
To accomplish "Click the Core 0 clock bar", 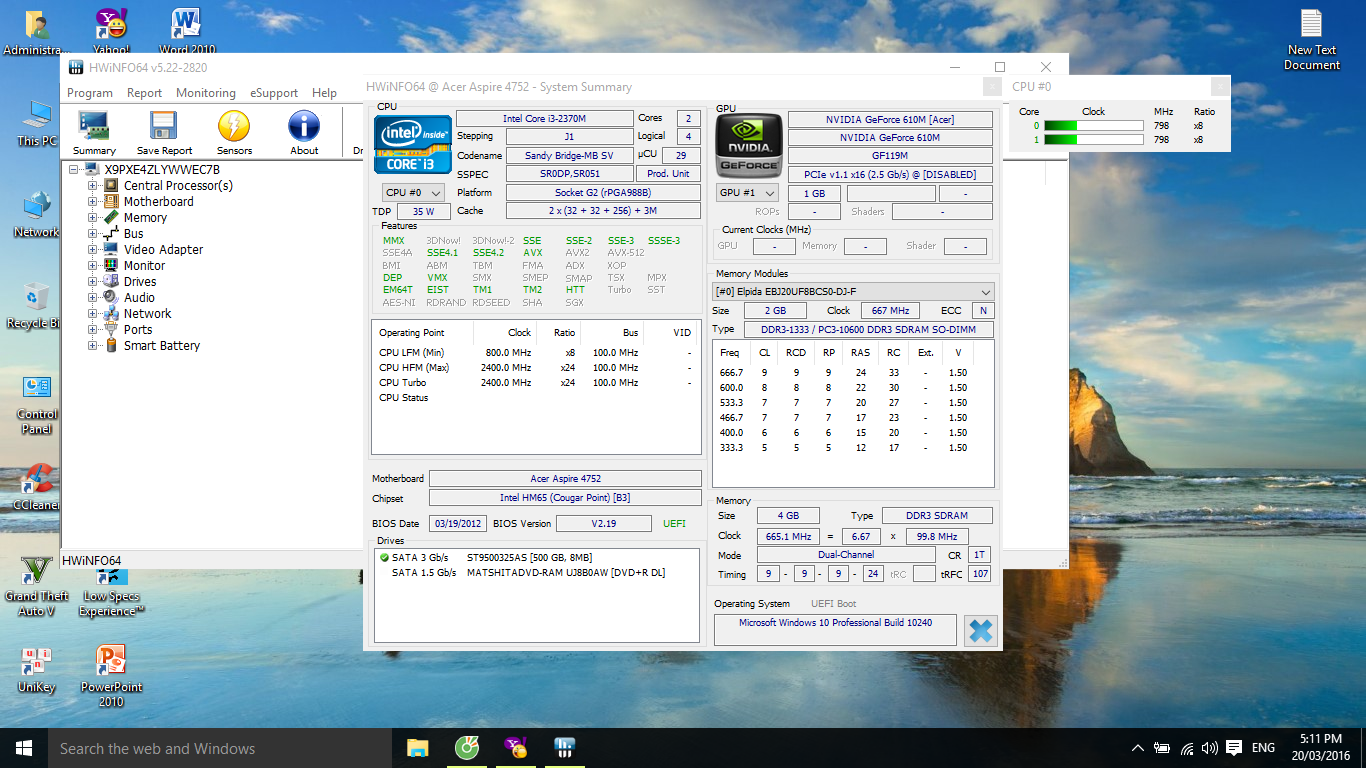I will click(1093, 126).
